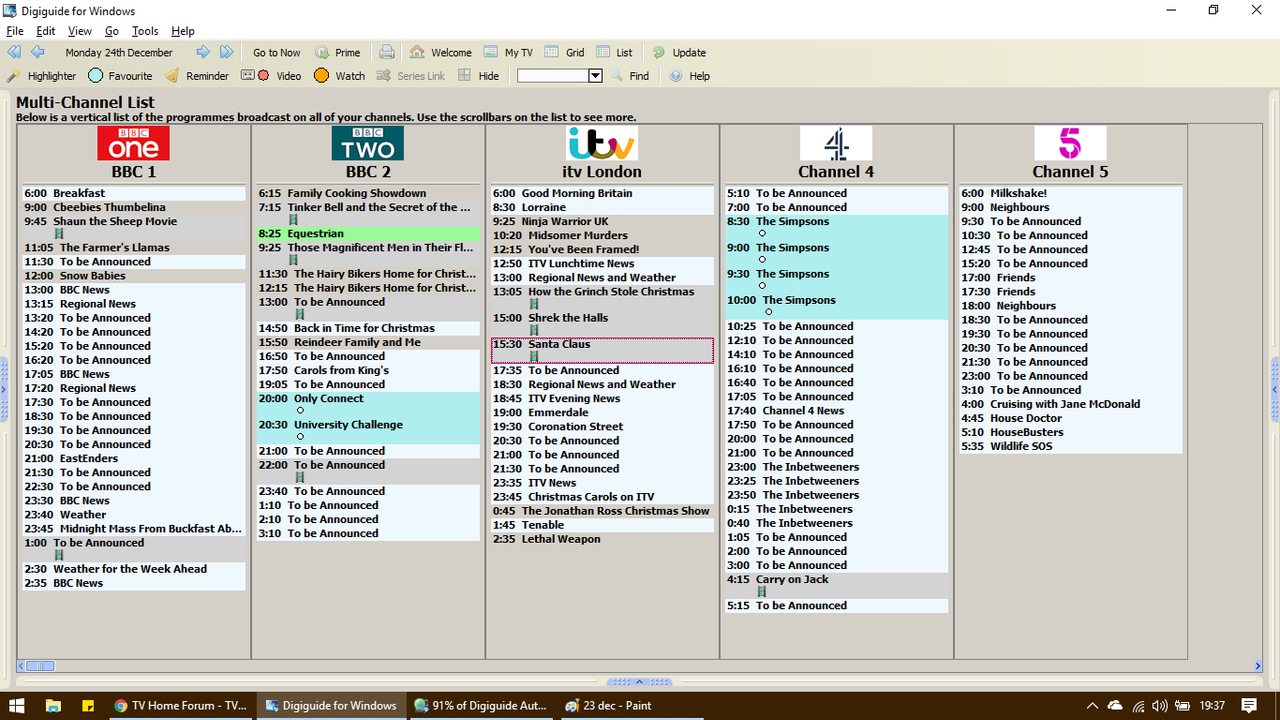
Task: Click the ITV channel logo
Action: [601, 143]
